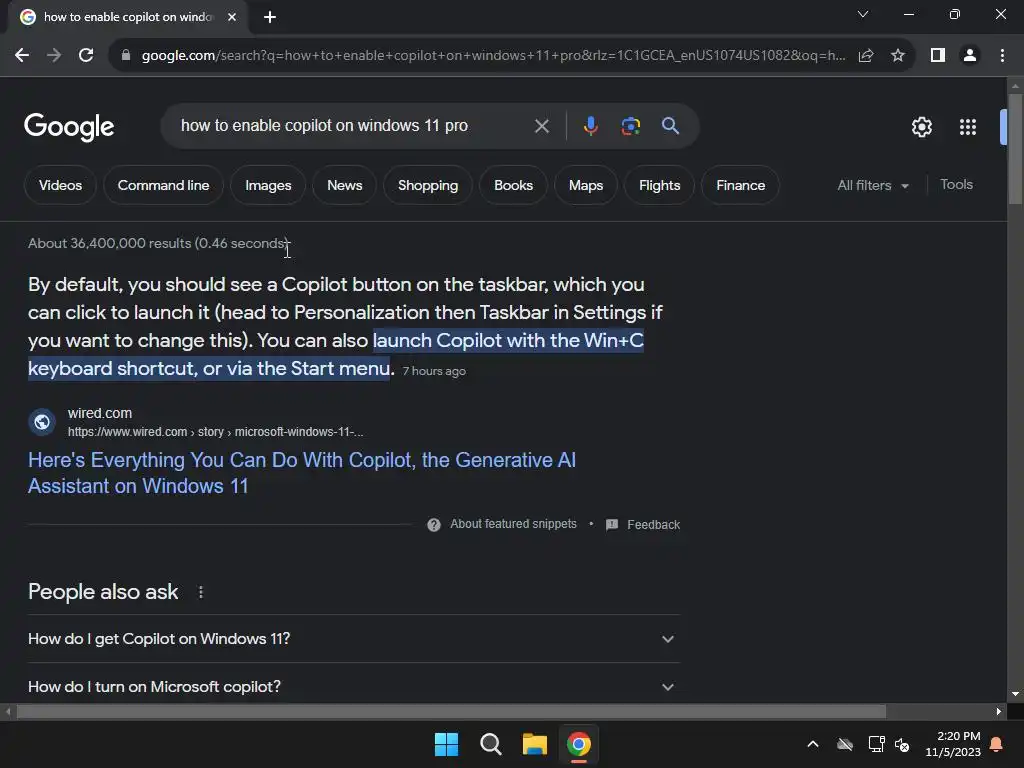Image resolution: width=1024 pixels, height=768 pixels.
Task: Open the tab search chevron
Action: click(863, 14)
